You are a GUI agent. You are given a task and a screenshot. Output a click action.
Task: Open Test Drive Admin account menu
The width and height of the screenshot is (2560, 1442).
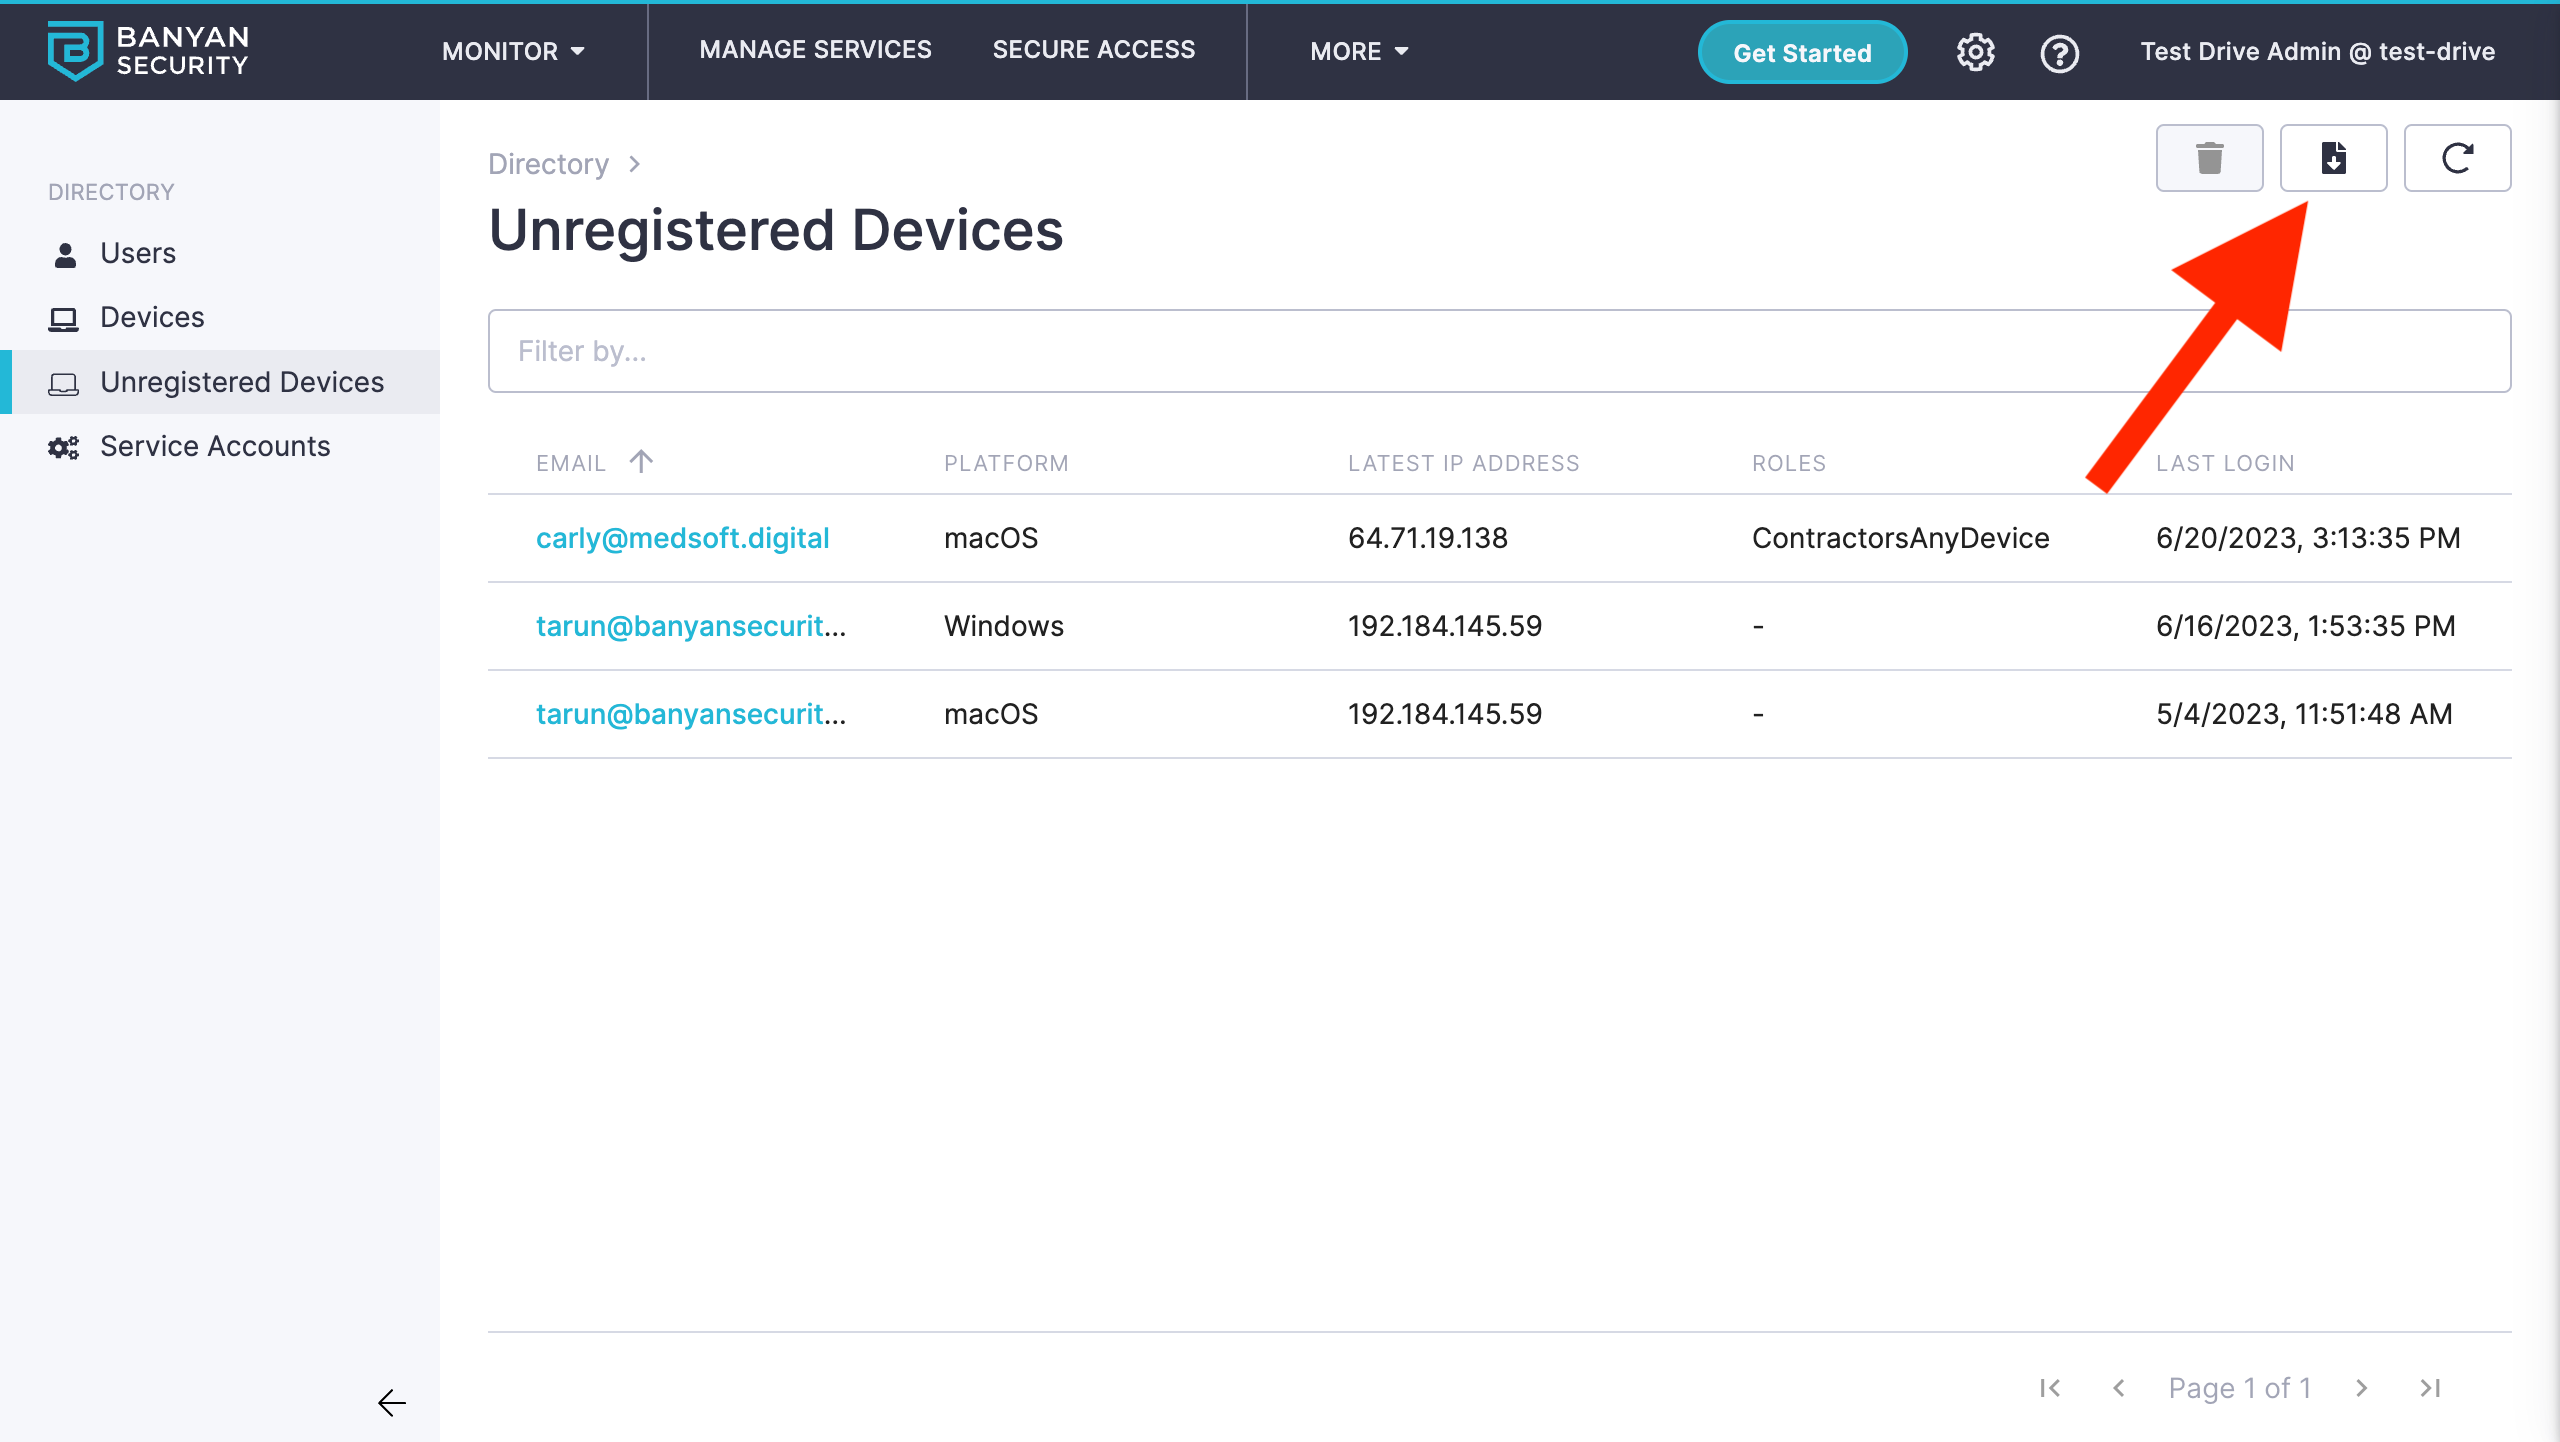(x=2317, y=51)
